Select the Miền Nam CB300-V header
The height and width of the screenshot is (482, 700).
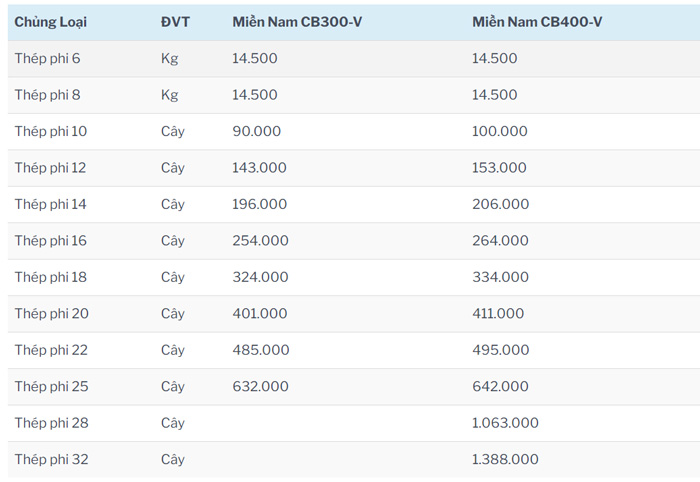[297, 22]
